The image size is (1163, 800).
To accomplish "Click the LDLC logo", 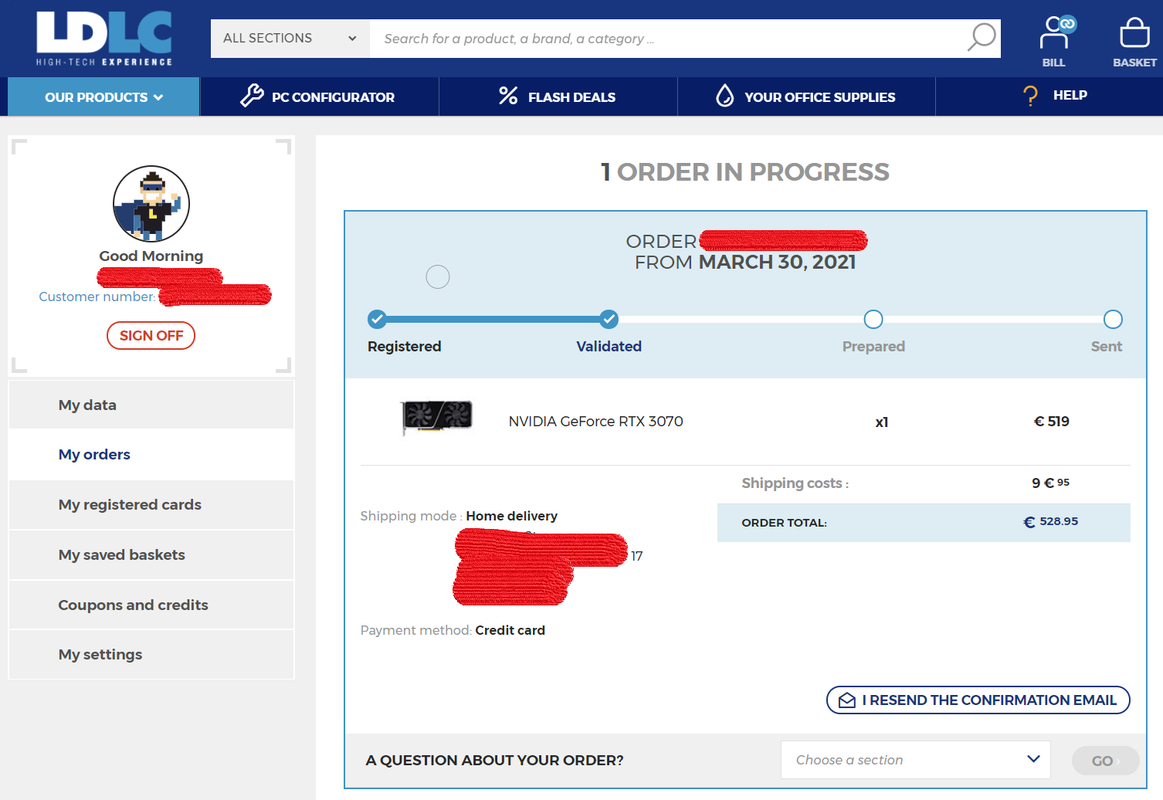I will (104, 39).
